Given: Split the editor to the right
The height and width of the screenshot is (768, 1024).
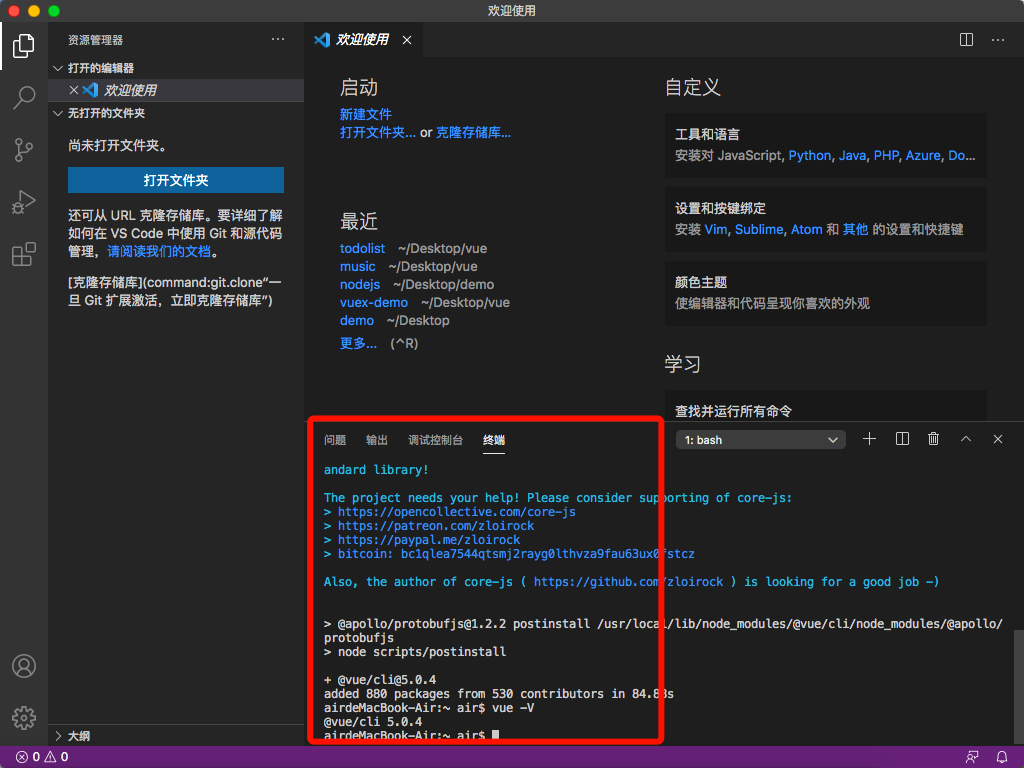Looking at the screenshot, I should click(x=966, y=40).
